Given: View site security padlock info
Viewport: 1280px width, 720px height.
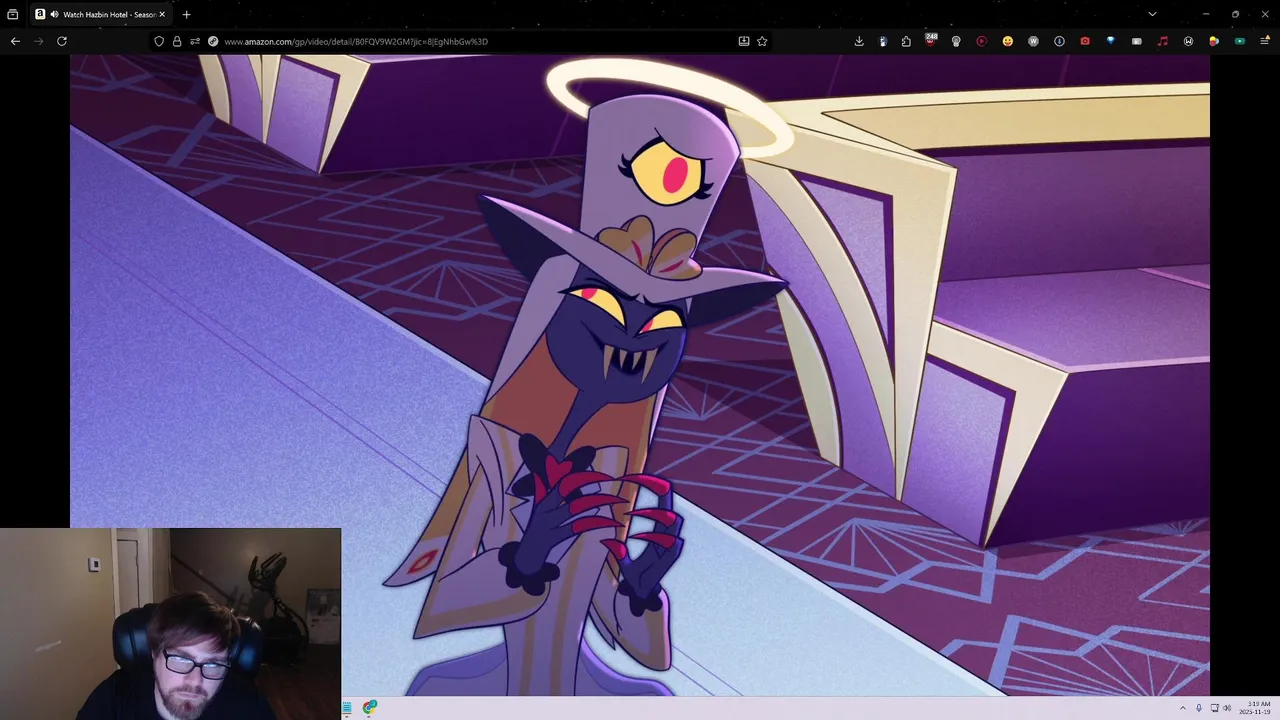Looking at the screenshot, I should 177,41.
